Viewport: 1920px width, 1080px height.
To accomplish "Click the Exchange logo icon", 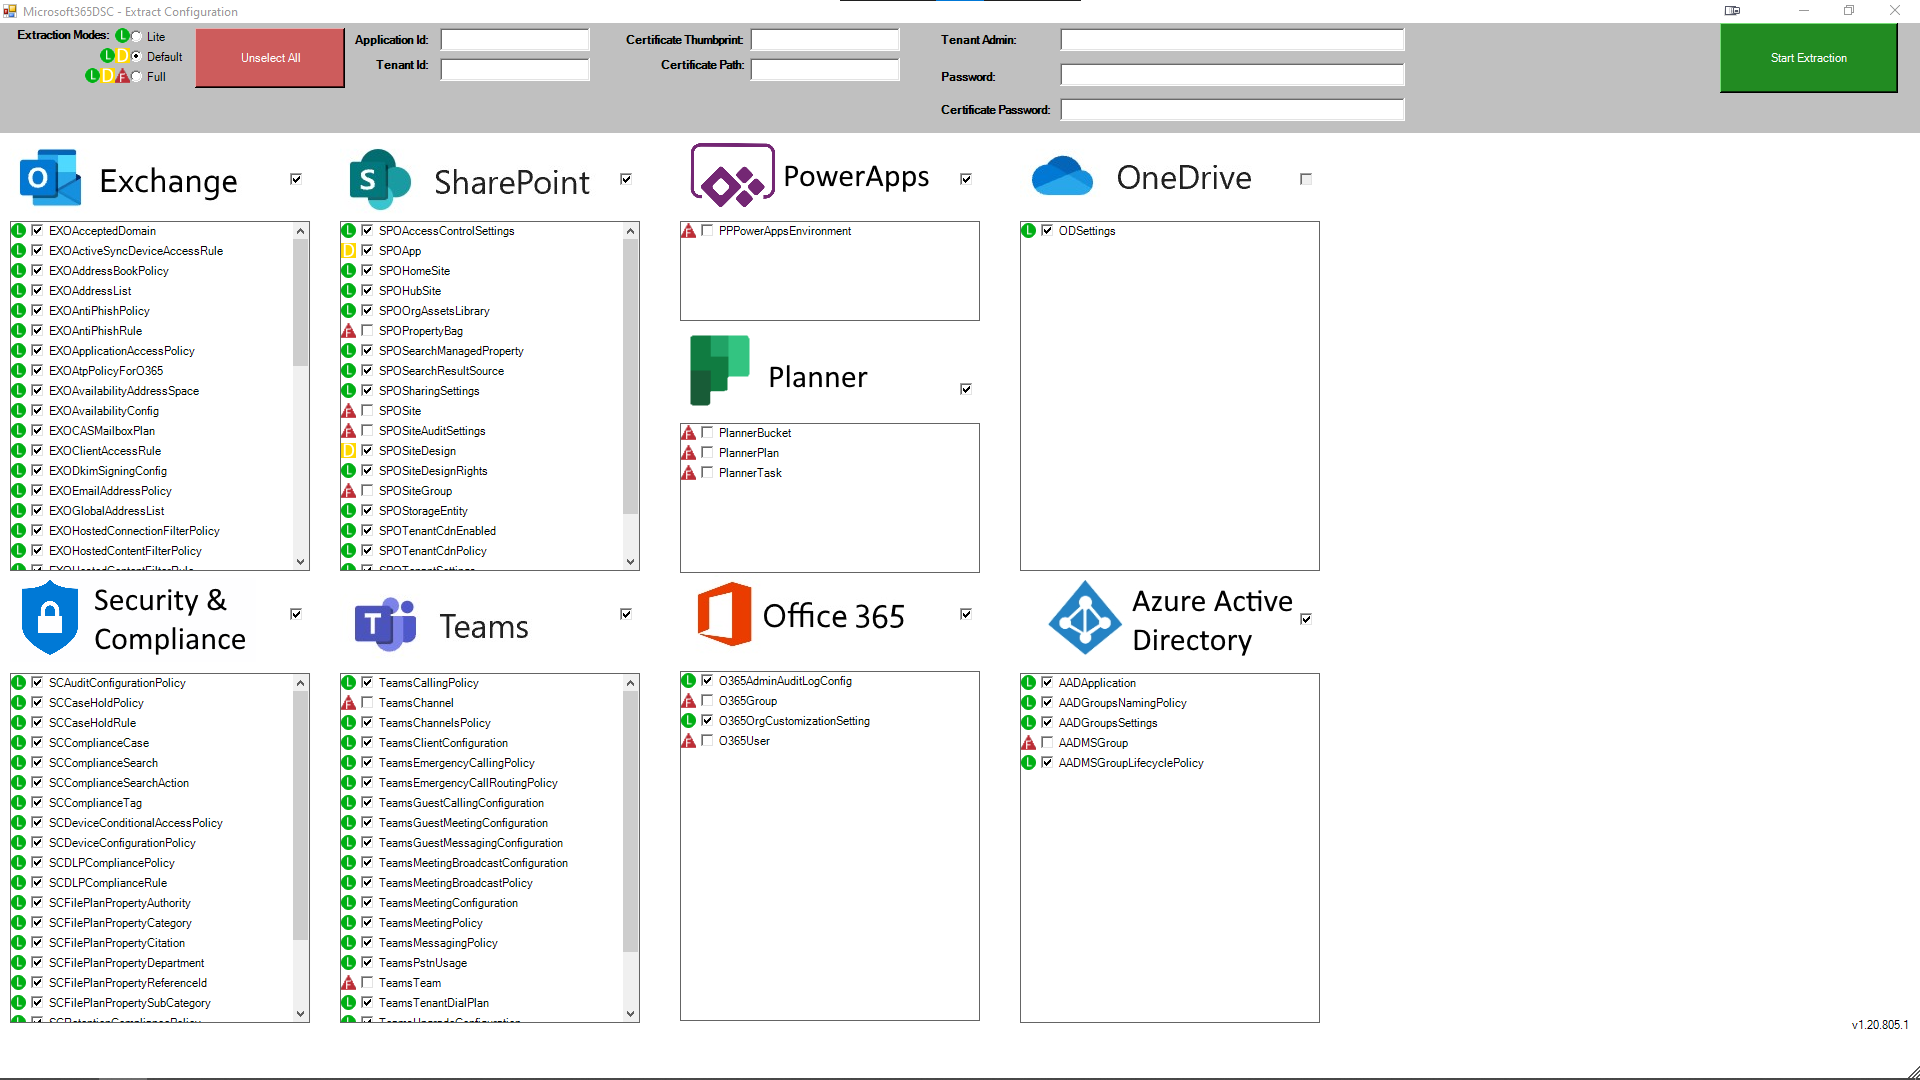I will coord(50,178).
